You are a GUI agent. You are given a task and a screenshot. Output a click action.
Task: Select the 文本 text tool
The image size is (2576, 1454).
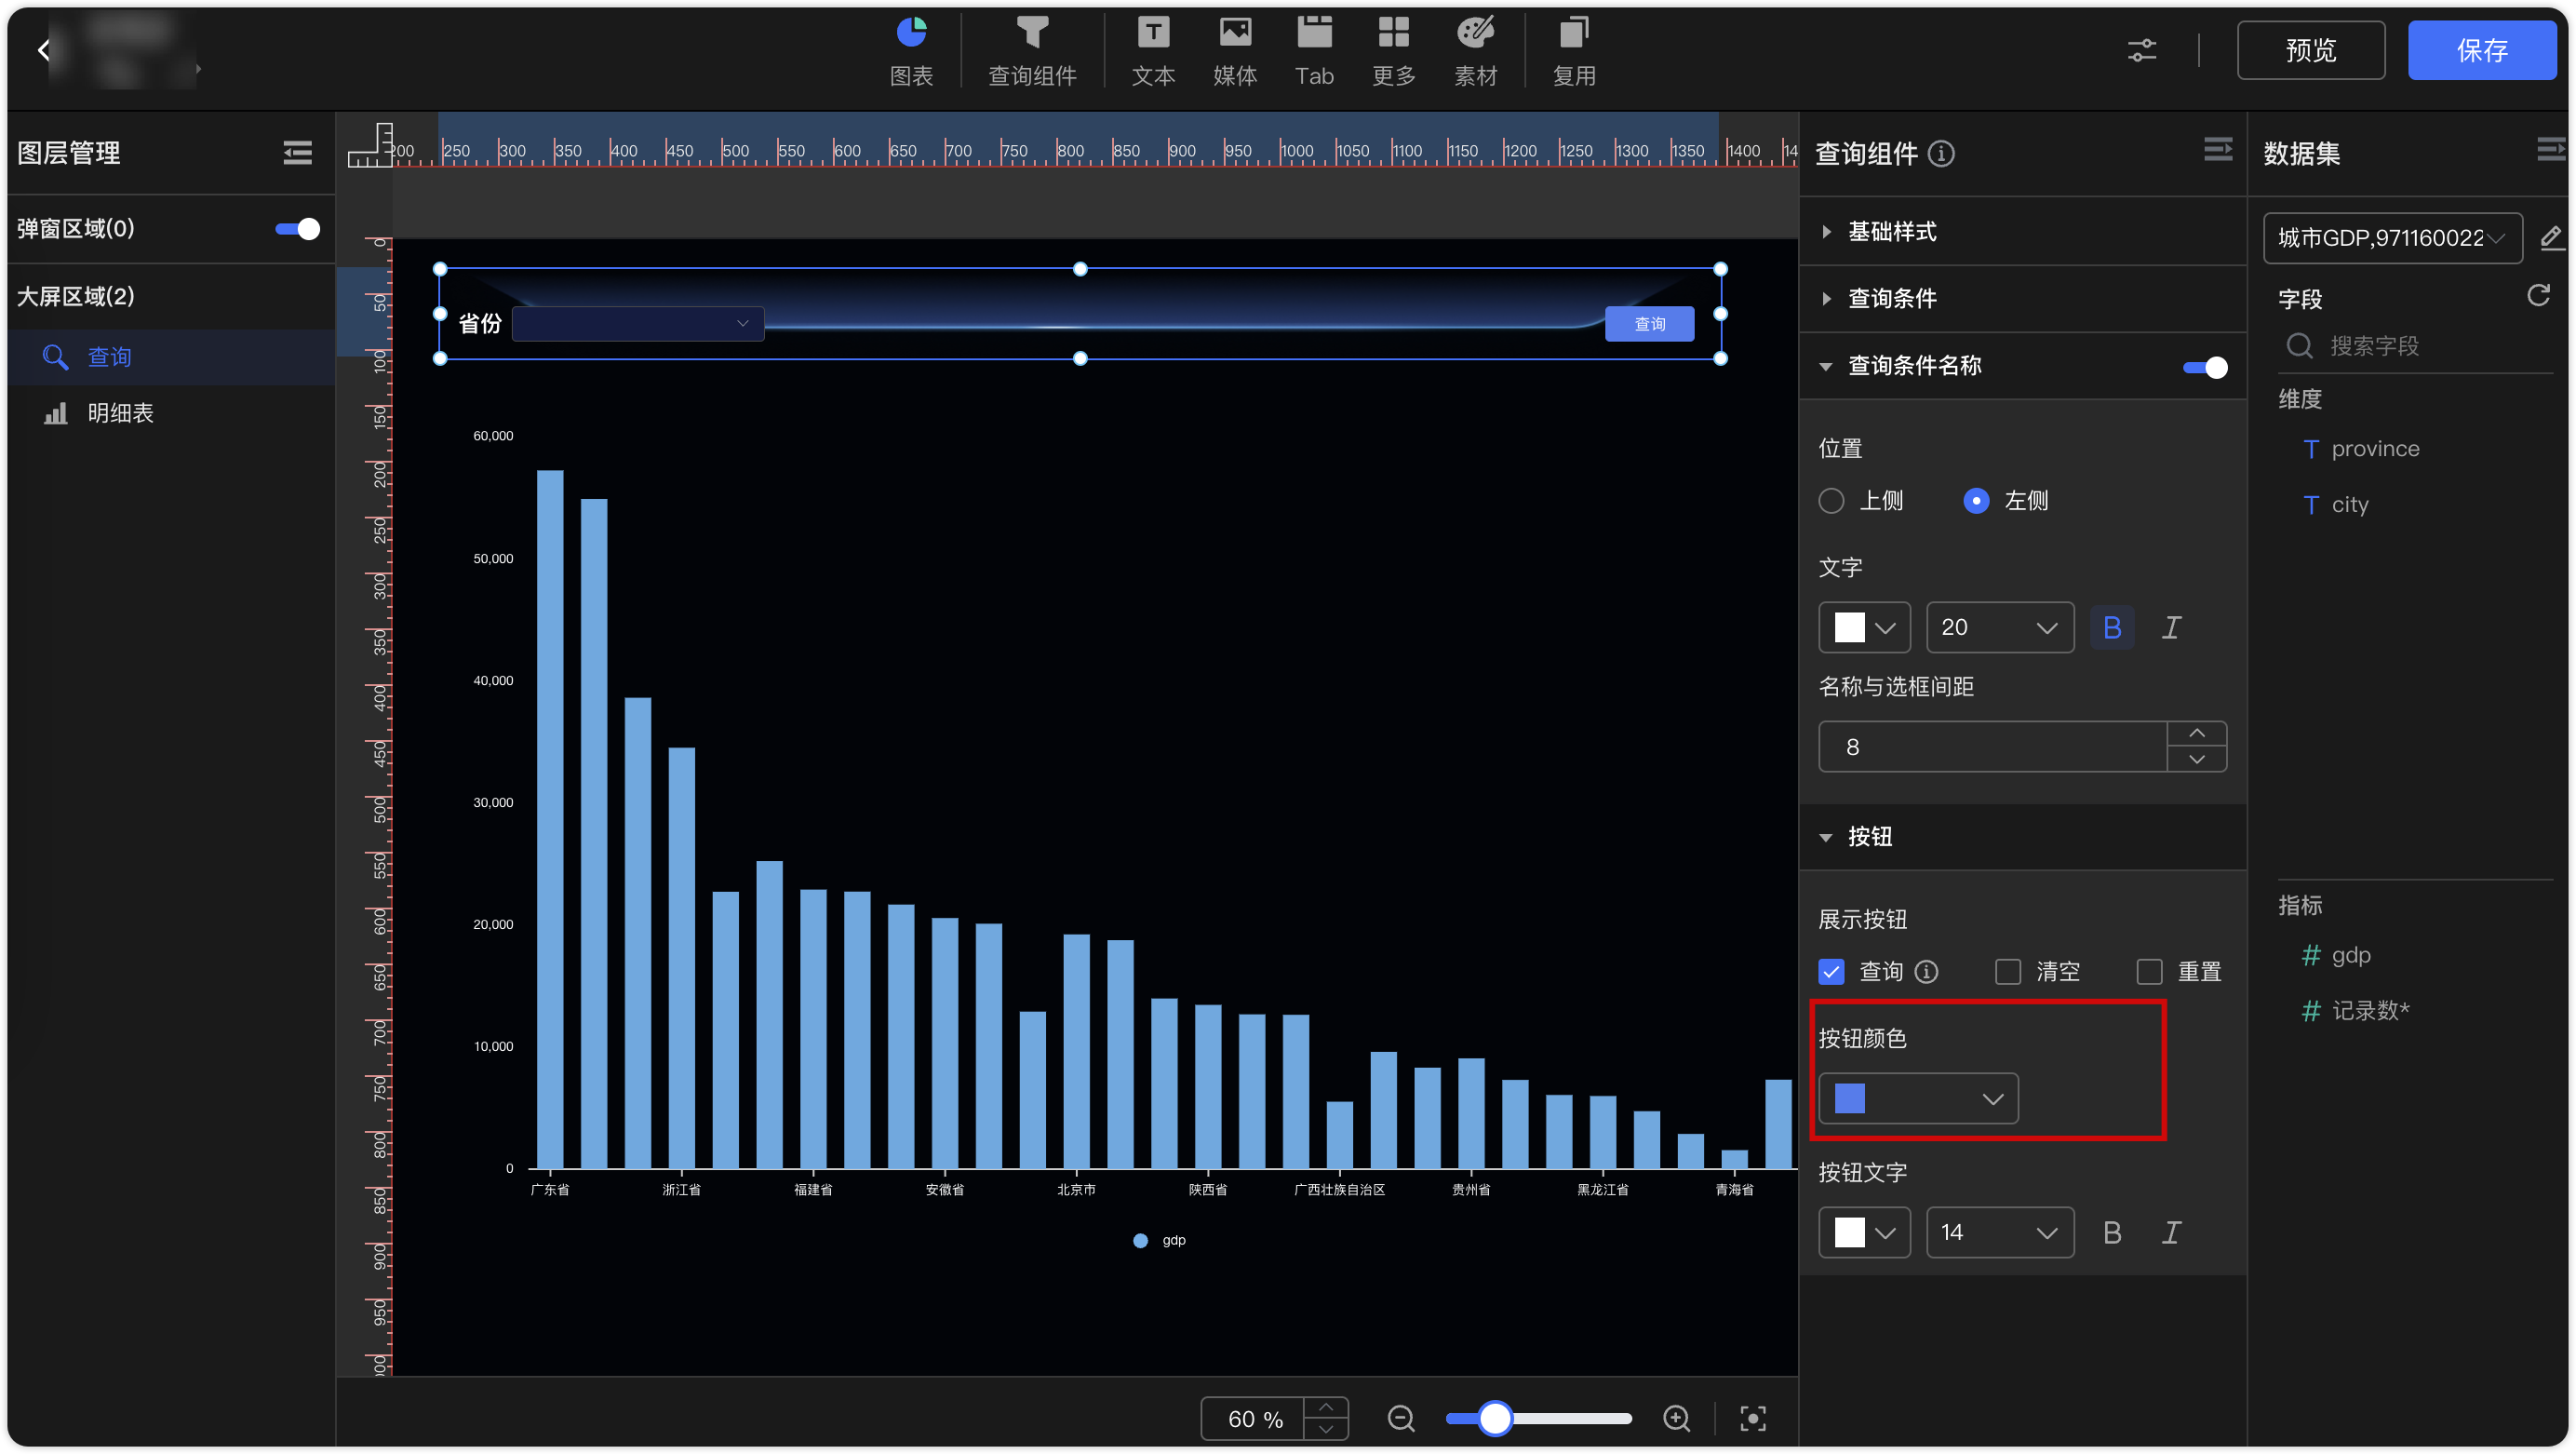[1153, 52]
